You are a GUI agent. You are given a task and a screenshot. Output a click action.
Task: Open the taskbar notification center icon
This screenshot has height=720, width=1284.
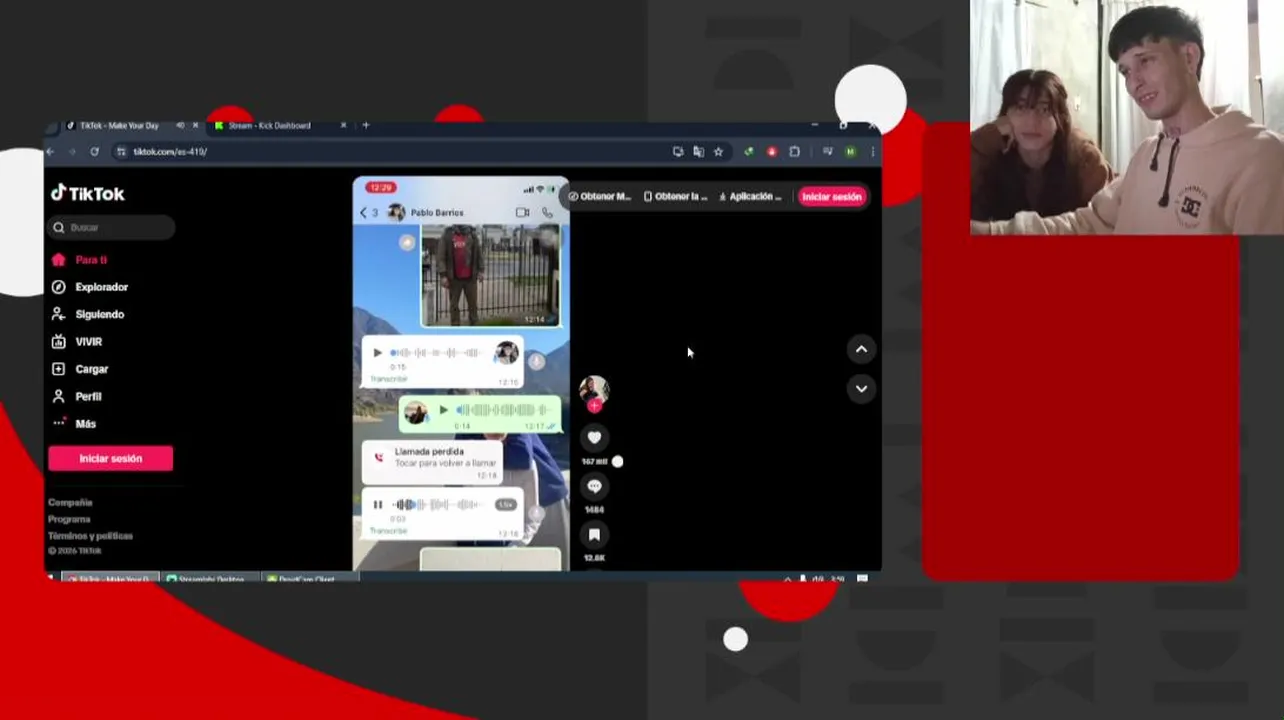tap(862, 578)
